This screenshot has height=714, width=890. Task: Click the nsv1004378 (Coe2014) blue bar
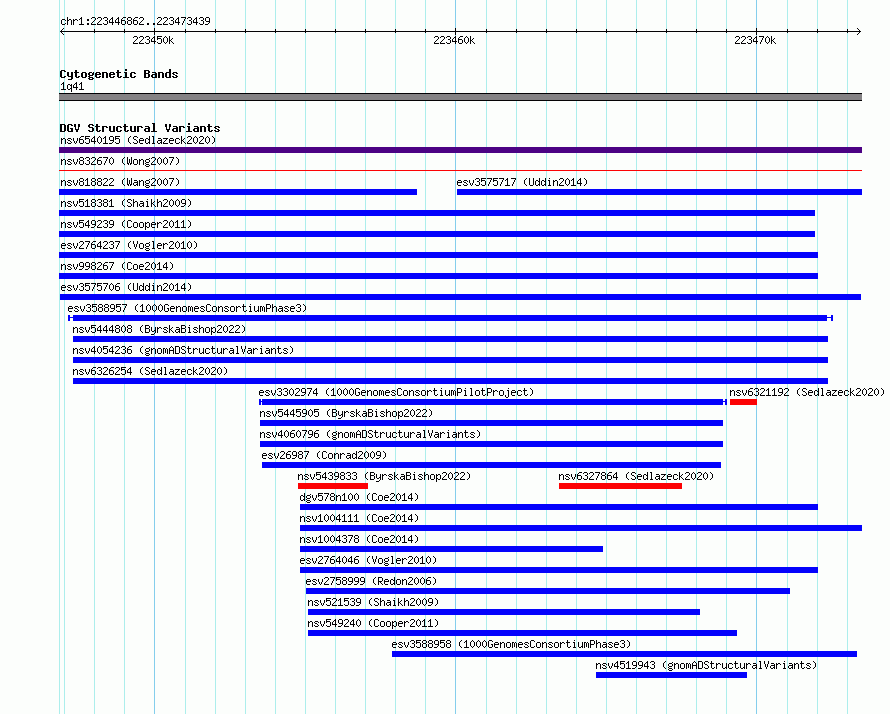point(451,549)
